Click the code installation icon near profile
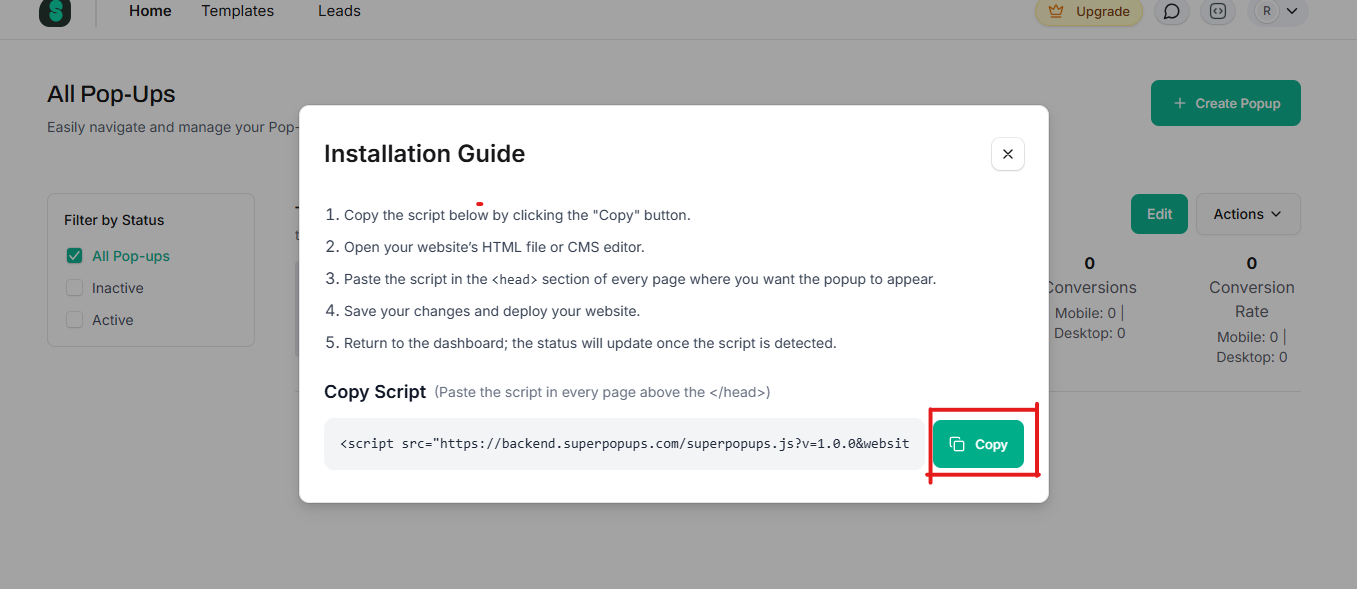The width and height of the screenshot is (1357, 589). (x=1218, y=11)
